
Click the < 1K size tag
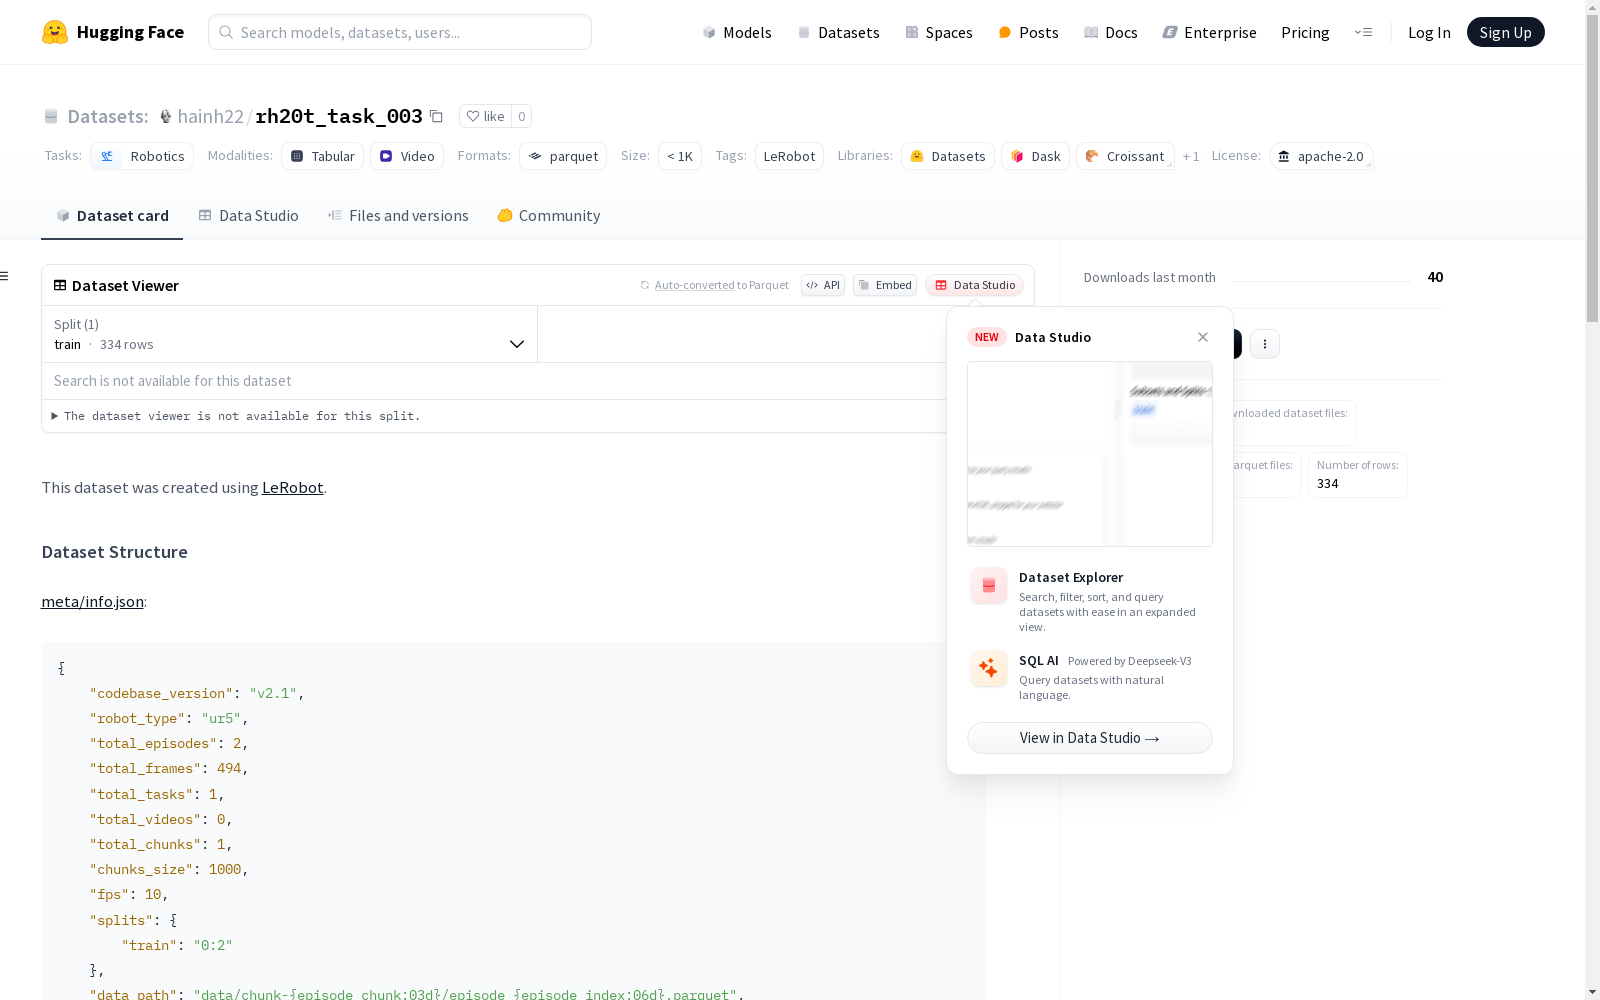click(680, 156)
